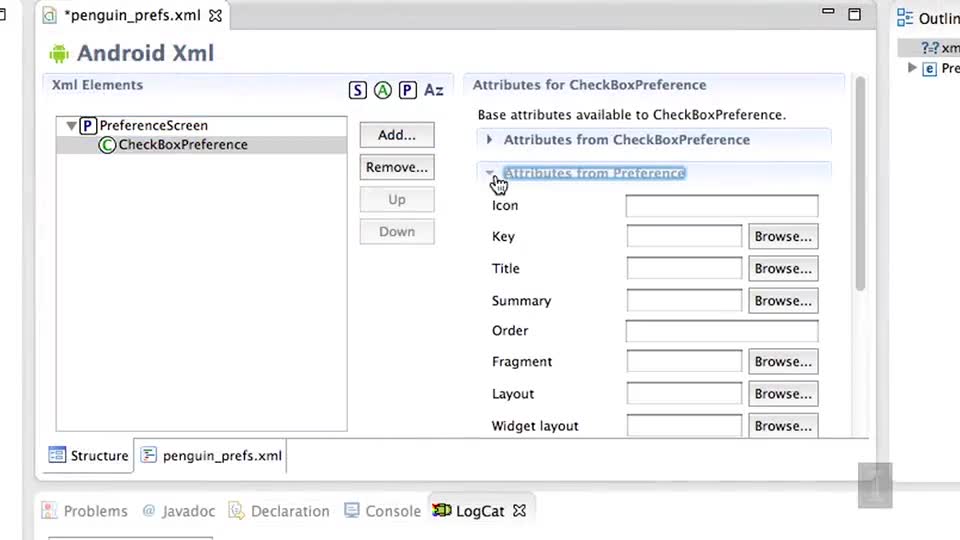Browse for the Key attribute value
960x540 pixels.
click(x=783, y=236)
